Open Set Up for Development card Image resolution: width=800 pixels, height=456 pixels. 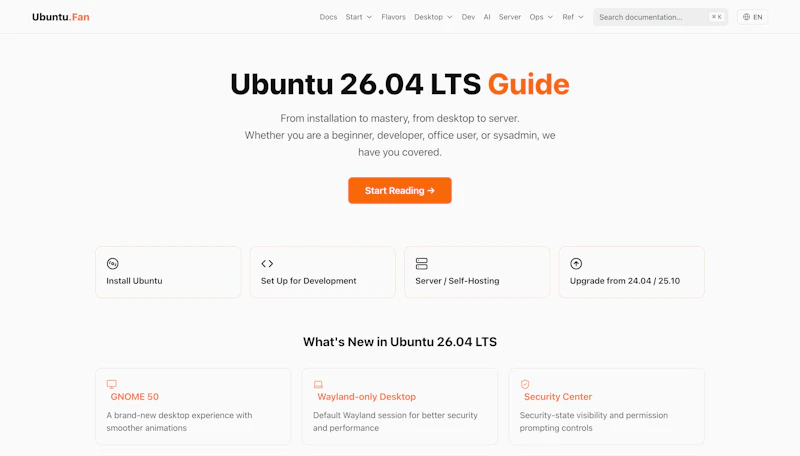tap(322, 272)
